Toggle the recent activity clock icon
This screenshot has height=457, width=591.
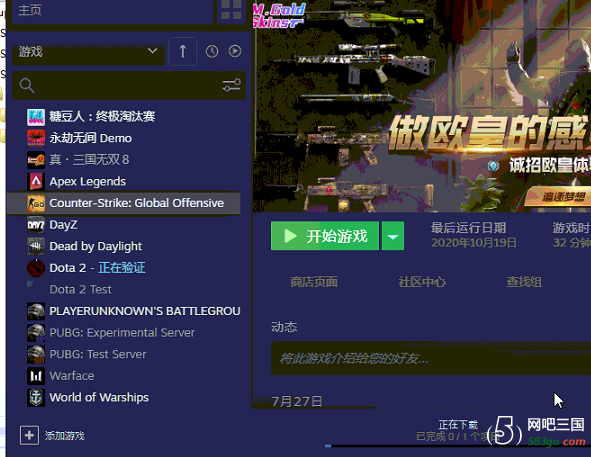pyautogui.click(x=212, y=51)
